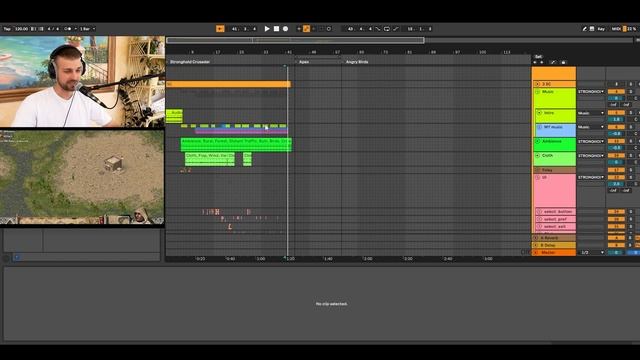Toggle the orange Automation Arm icon
Image resolution: width=640 pixels, height=360 pixels.
point(307,29)
